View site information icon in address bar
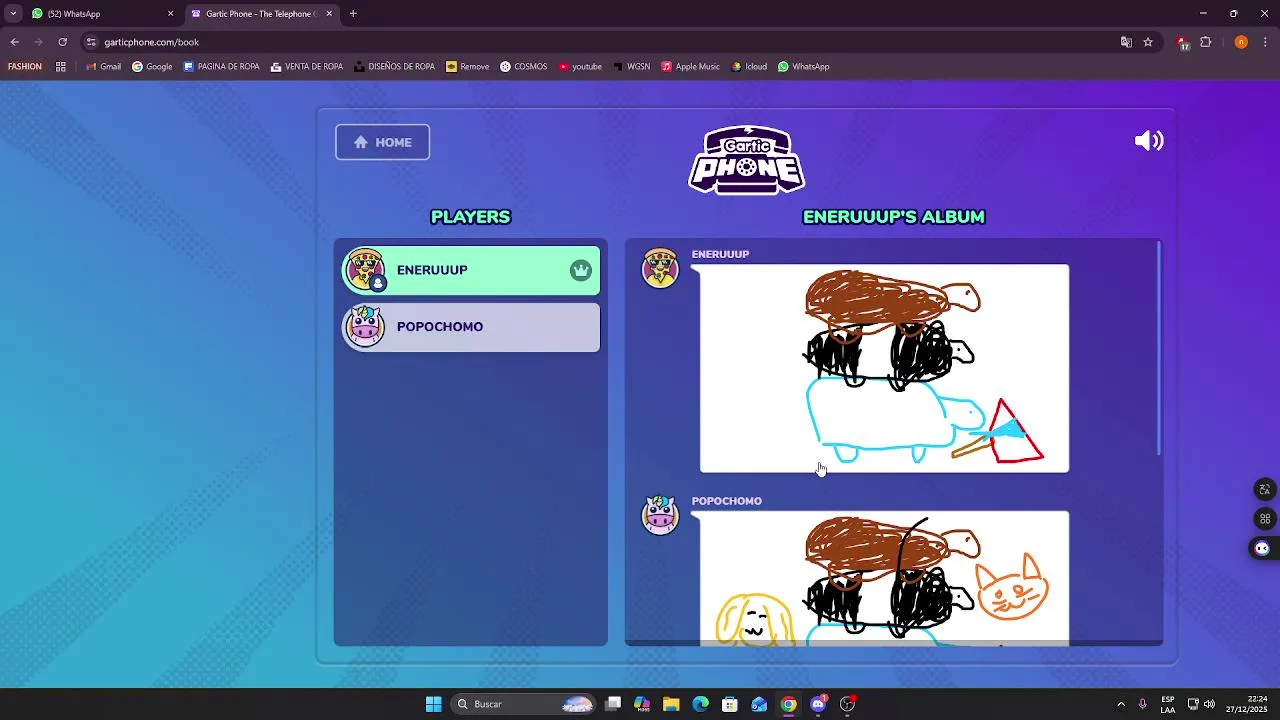 (91, 42)
